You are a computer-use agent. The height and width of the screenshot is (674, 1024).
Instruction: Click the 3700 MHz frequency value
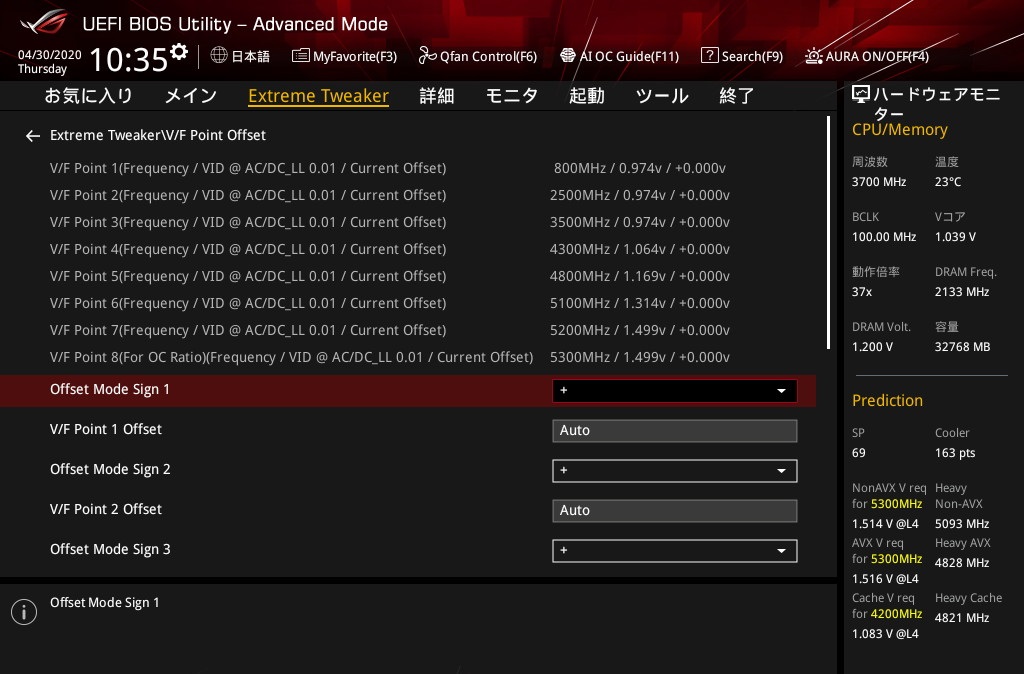click(x=879, y=182)
